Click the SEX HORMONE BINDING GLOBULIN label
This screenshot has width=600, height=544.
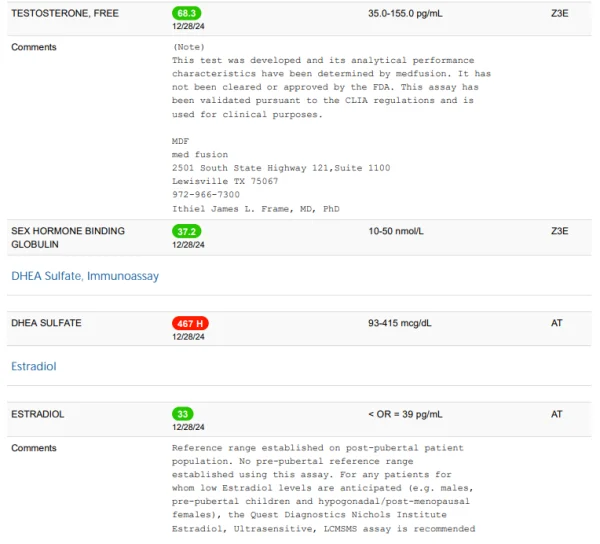(x=68, y=237)
